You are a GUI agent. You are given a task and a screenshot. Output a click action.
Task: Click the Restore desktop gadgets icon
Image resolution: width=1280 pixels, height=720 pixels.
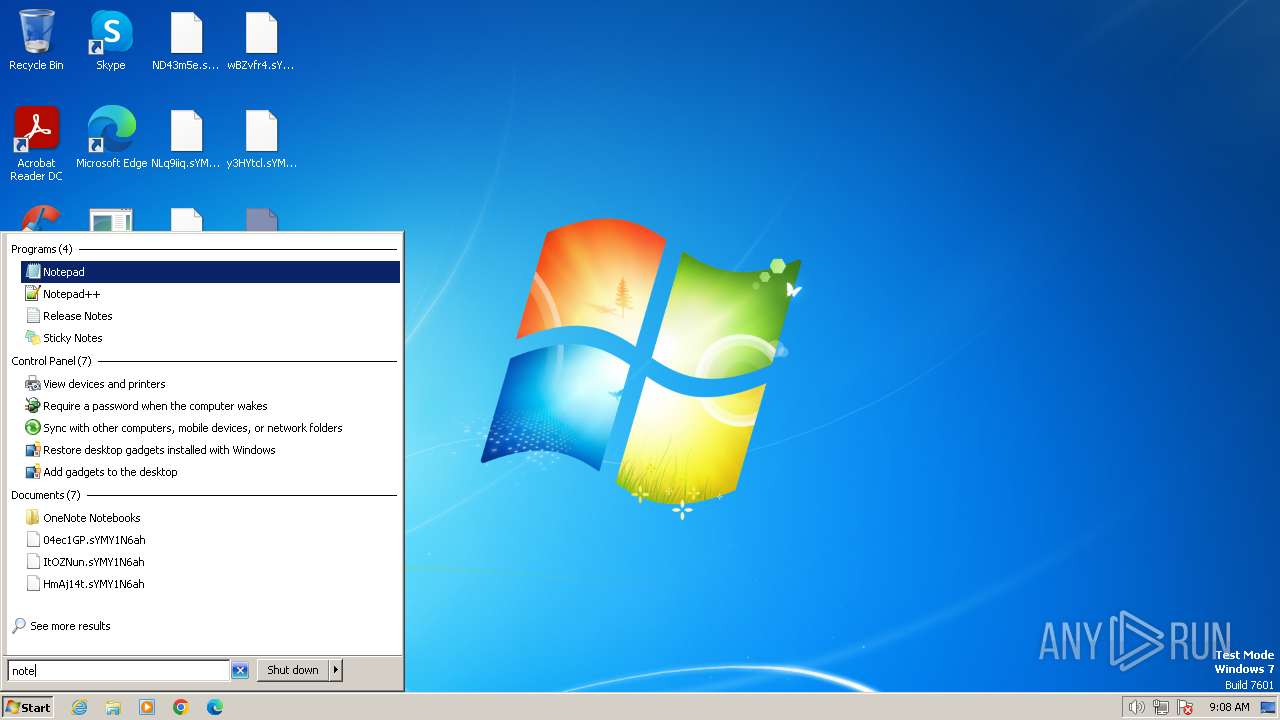tap(33, 450)
